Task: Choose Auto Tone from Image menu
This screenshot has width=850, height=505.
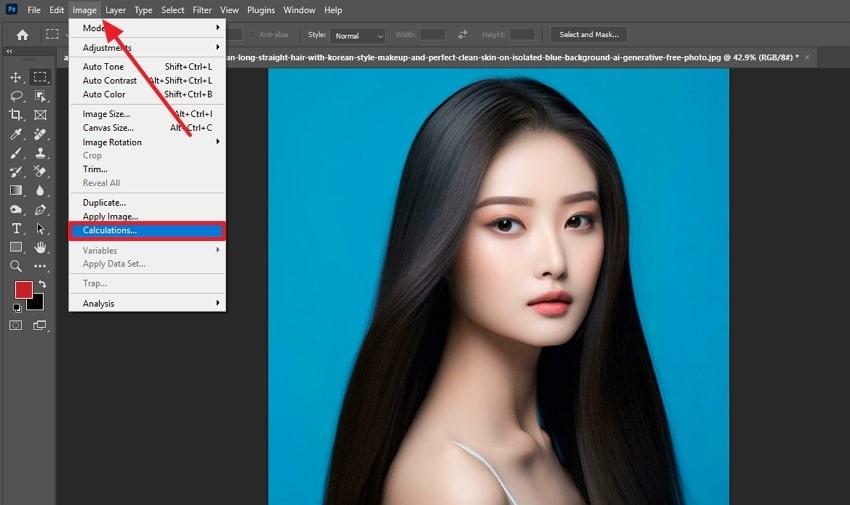Action: [x=147, y=67]
